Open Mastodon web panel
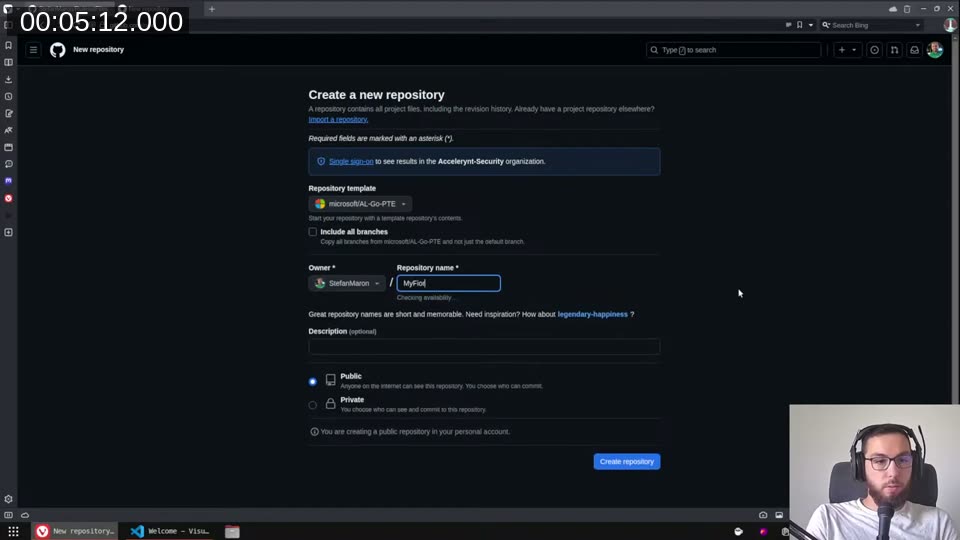This screenshot has height=540, width=960. click(9, 181)
